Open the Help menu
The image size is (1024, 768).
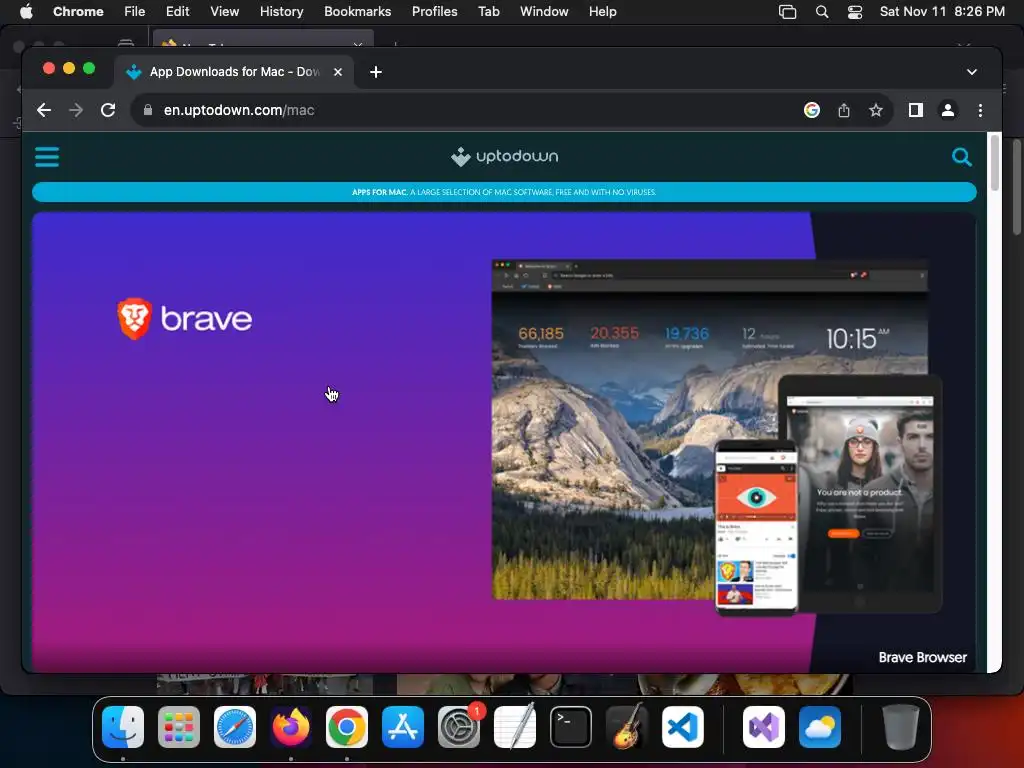click(x=602, y=12)
